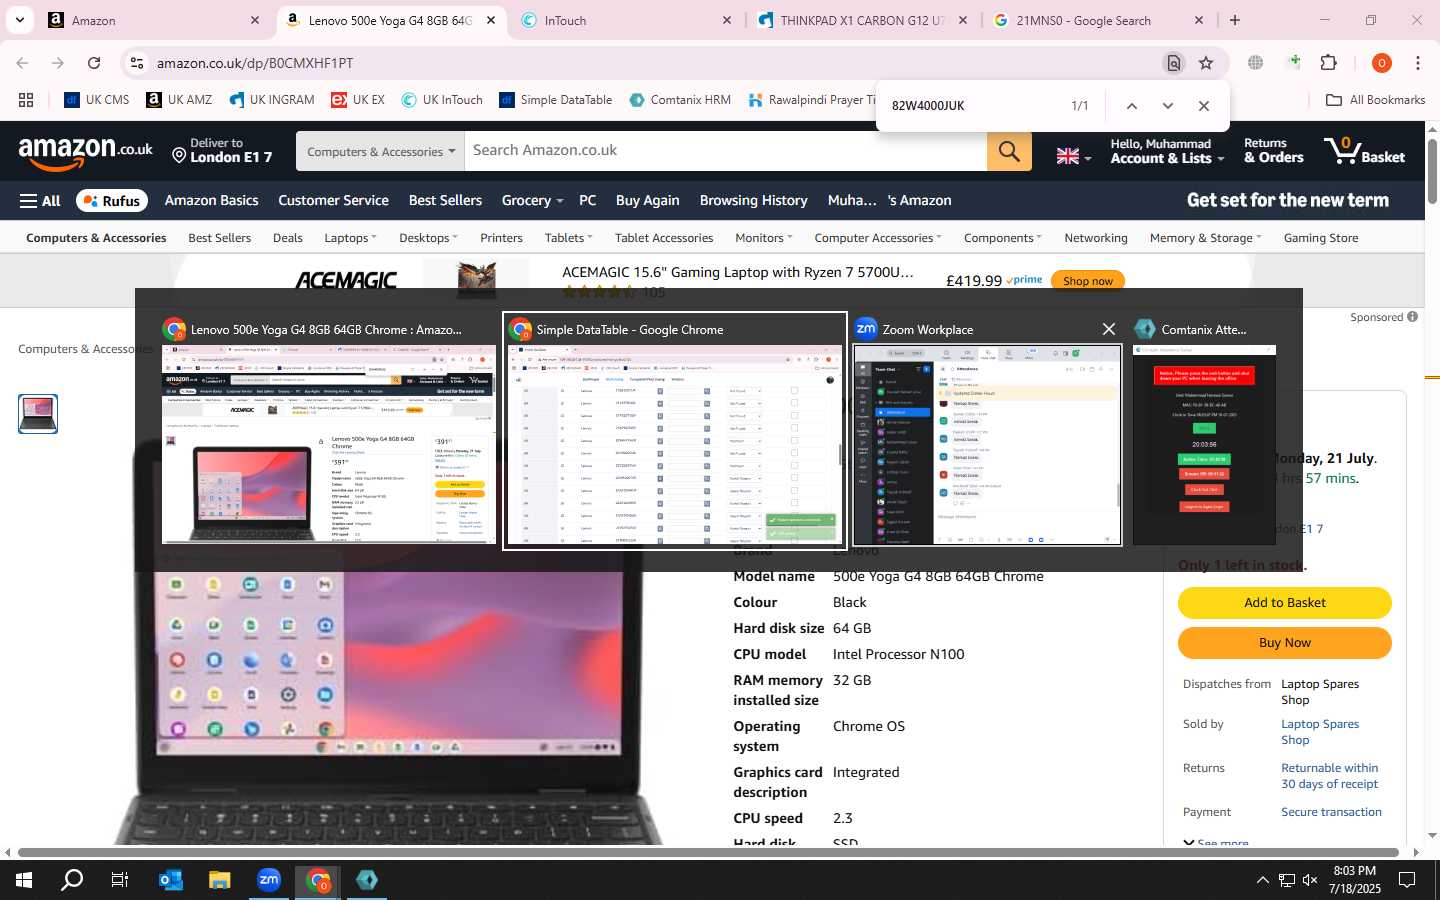Click the Amazon search magnifier button

pos(1009,151)
